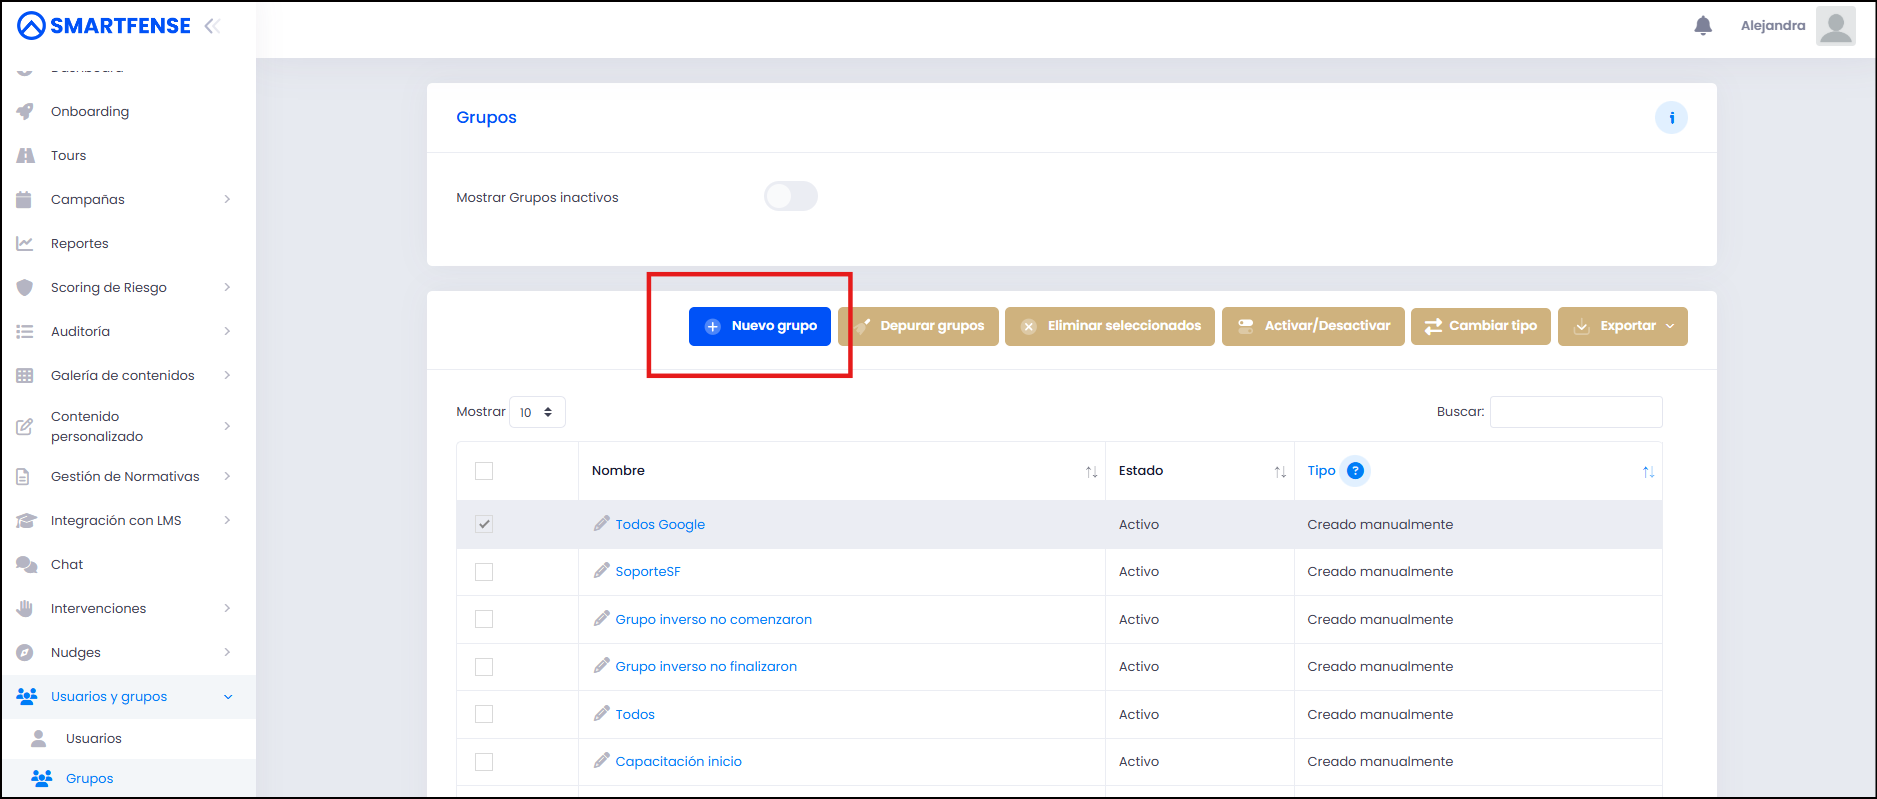
Task: Check Capacitación inicio row checkbox
Action: [x=484, y=762]
